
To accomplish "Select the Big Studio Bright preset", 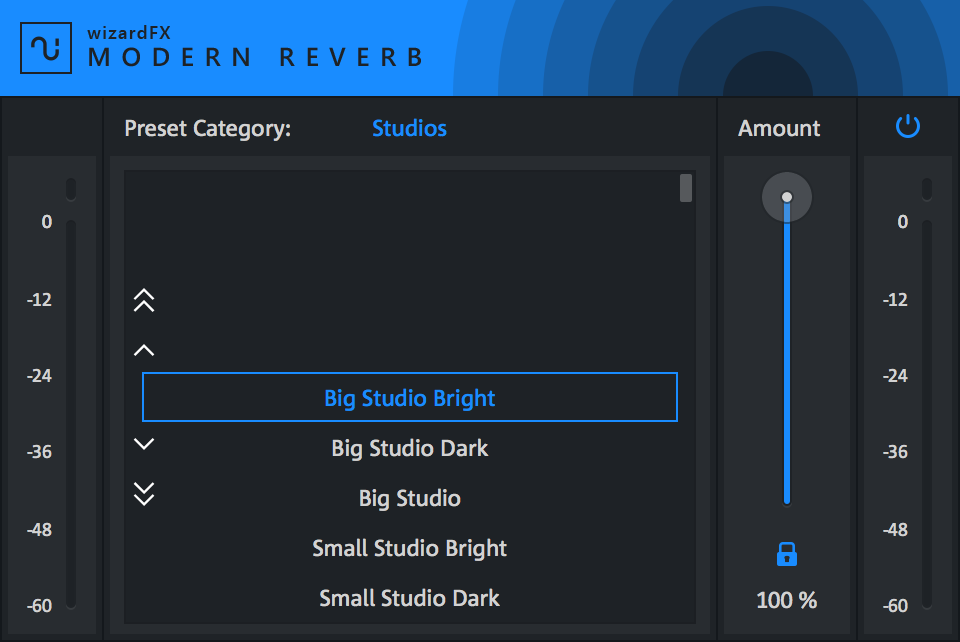I will (410, 398).
